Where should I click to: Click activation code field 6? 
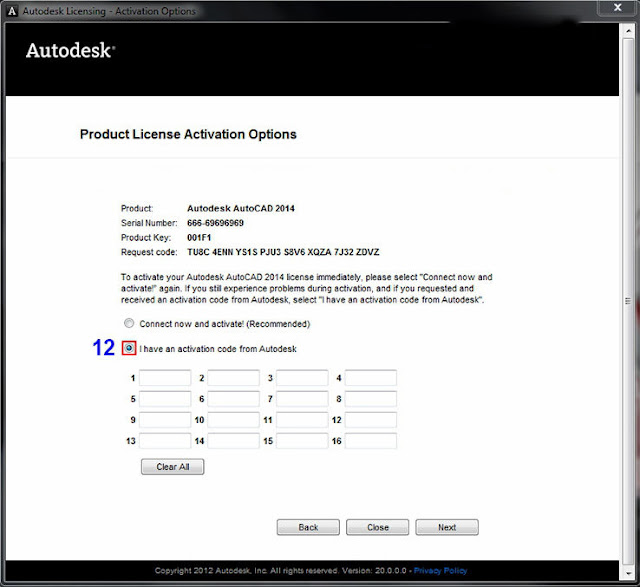click(x=233, y=399)
